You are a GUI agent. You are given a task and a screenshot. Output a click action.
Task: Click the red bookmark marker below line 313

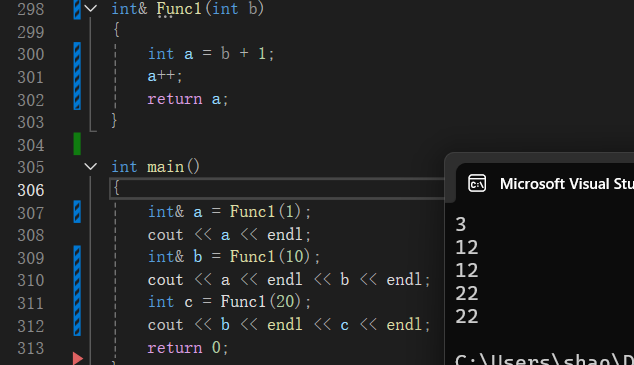click(78, 358)
